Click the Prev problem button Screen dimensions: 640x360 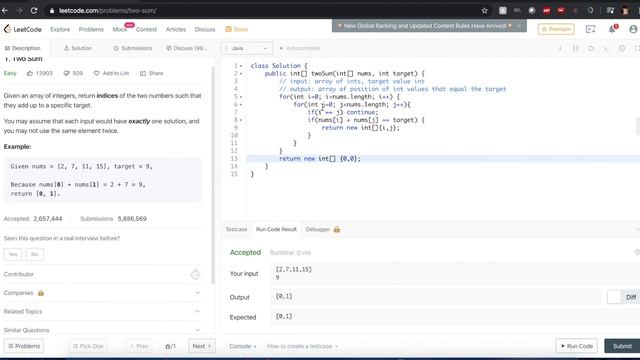point(139,346)
